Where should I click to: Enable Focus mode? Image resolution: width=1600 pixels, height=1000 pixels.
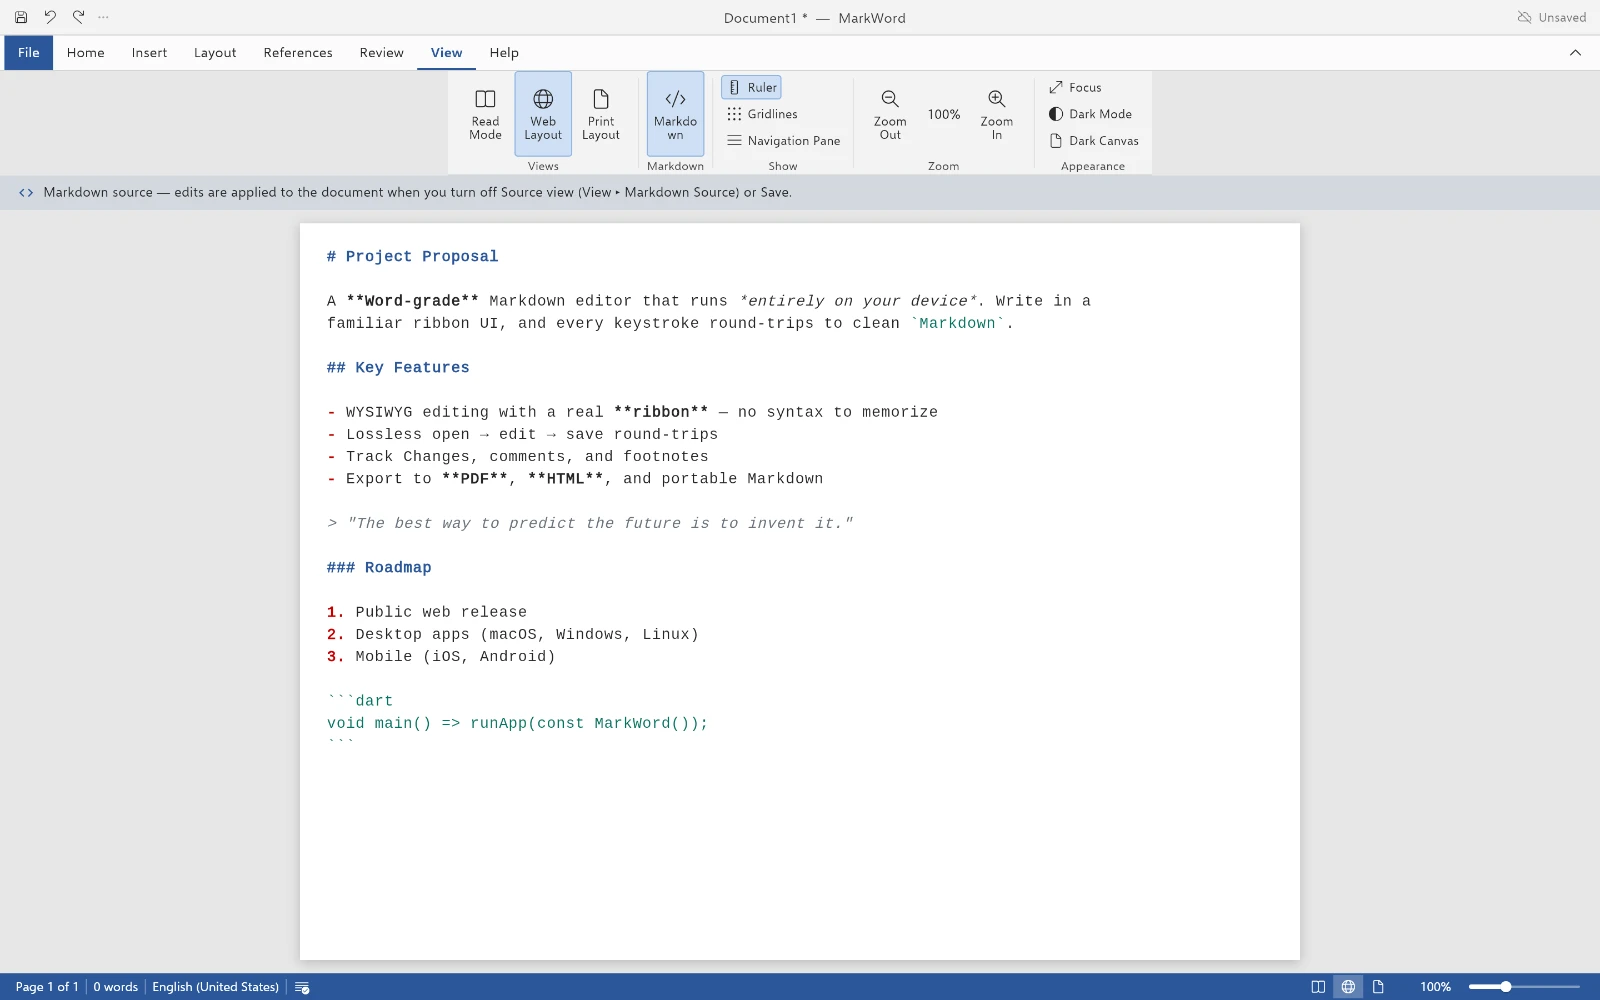[1075, 87]
